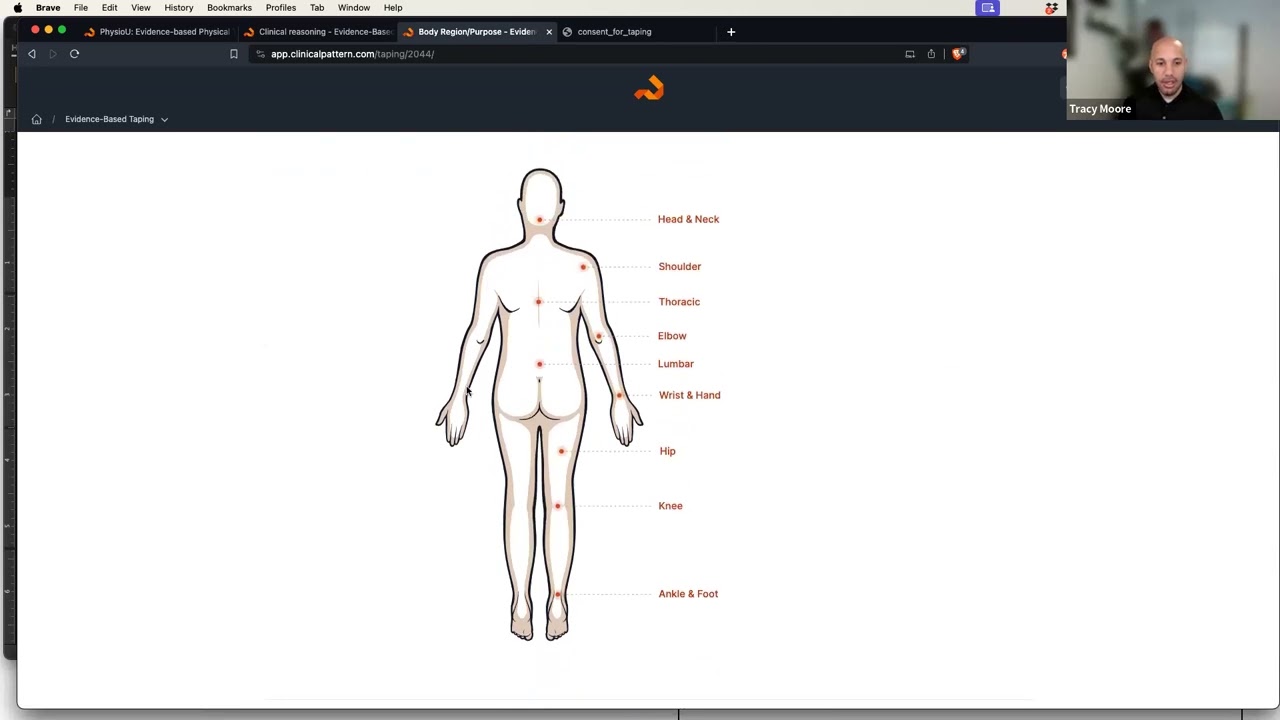Image resolution: width=1280 pixels, height=720 pixels.
Task: Click the ClinicalPattern logo at the top
Action: [x=648, y=89]
